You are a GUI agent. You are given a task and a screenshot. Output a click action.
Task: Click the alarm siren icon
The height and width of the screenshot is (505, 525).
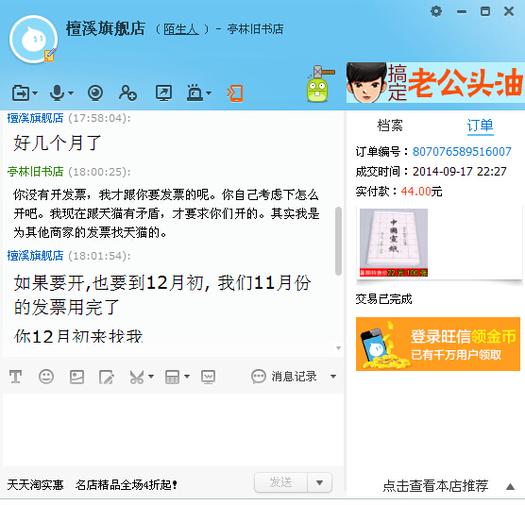[195, 93]
